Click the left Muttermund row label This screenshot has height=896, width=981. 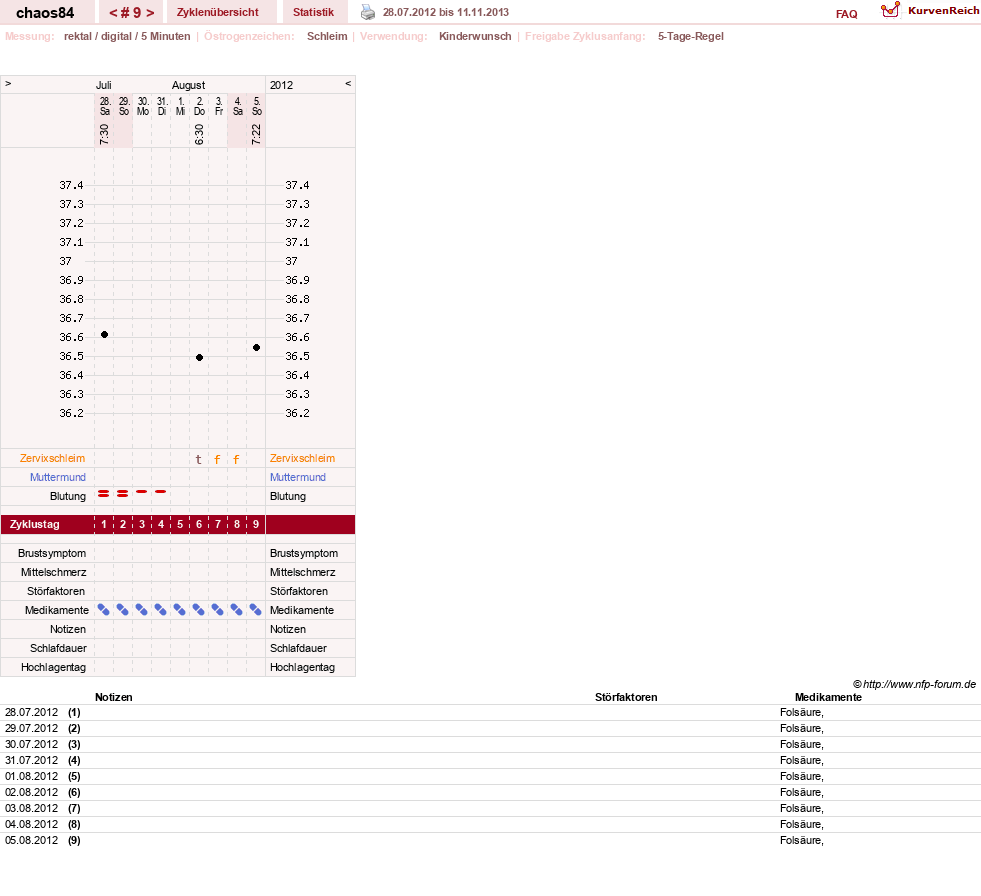coord(58,477)
